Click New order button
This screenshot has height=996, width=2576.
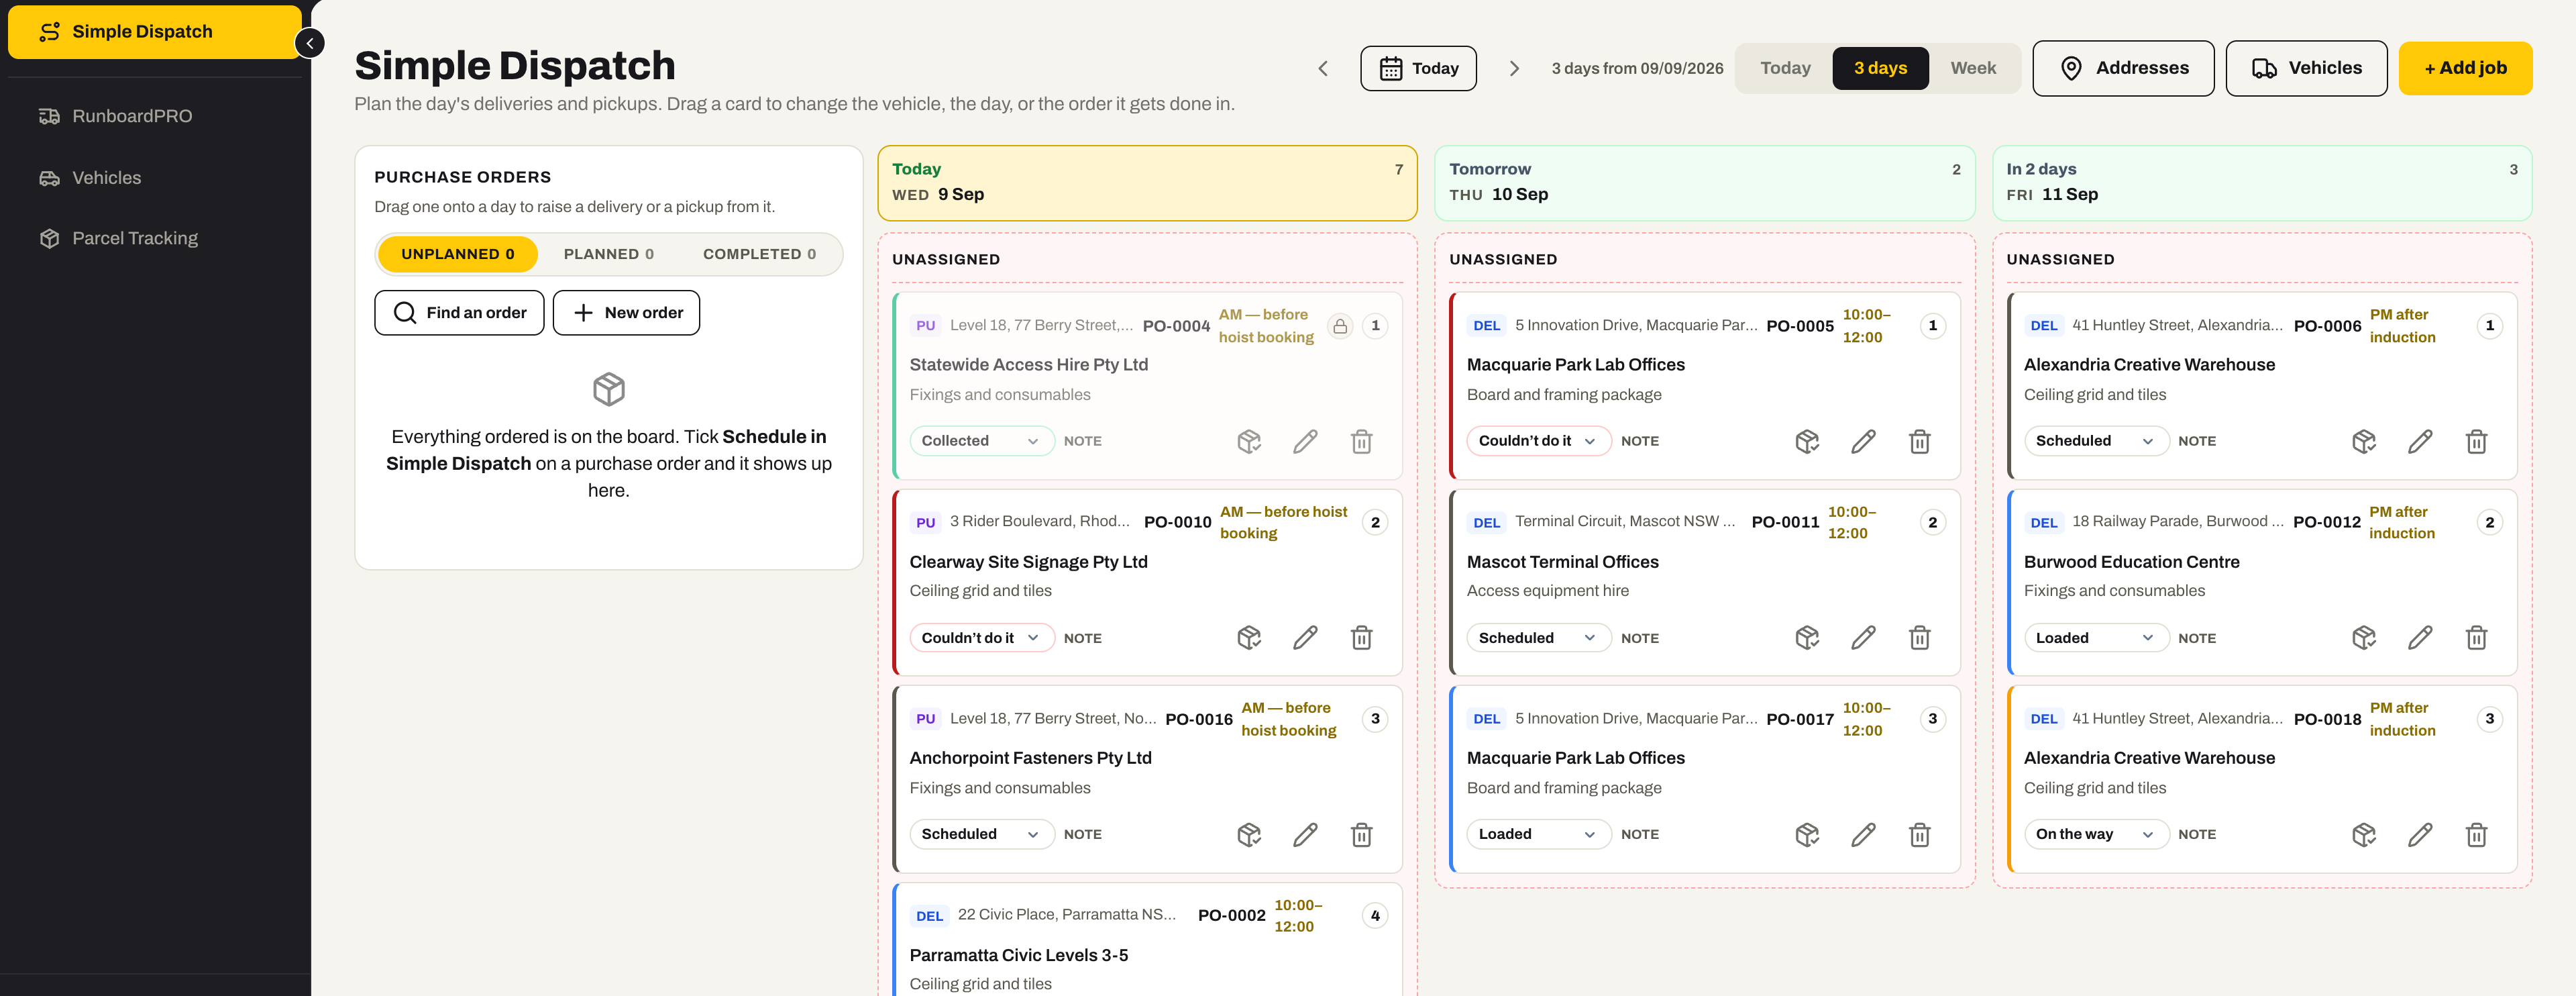(x=626, y=313)
